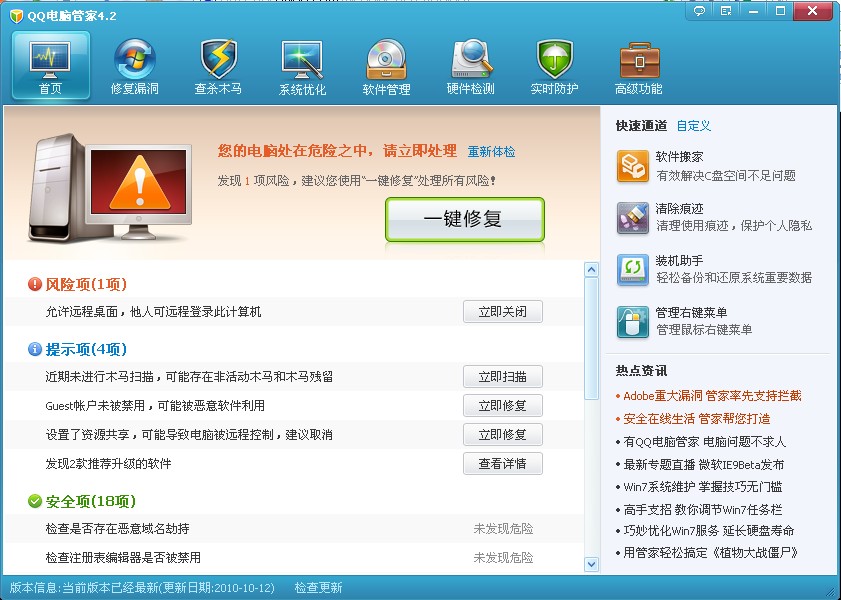Open news: 有QQ电脑管家 电脑问题不求人

point(704,442)
